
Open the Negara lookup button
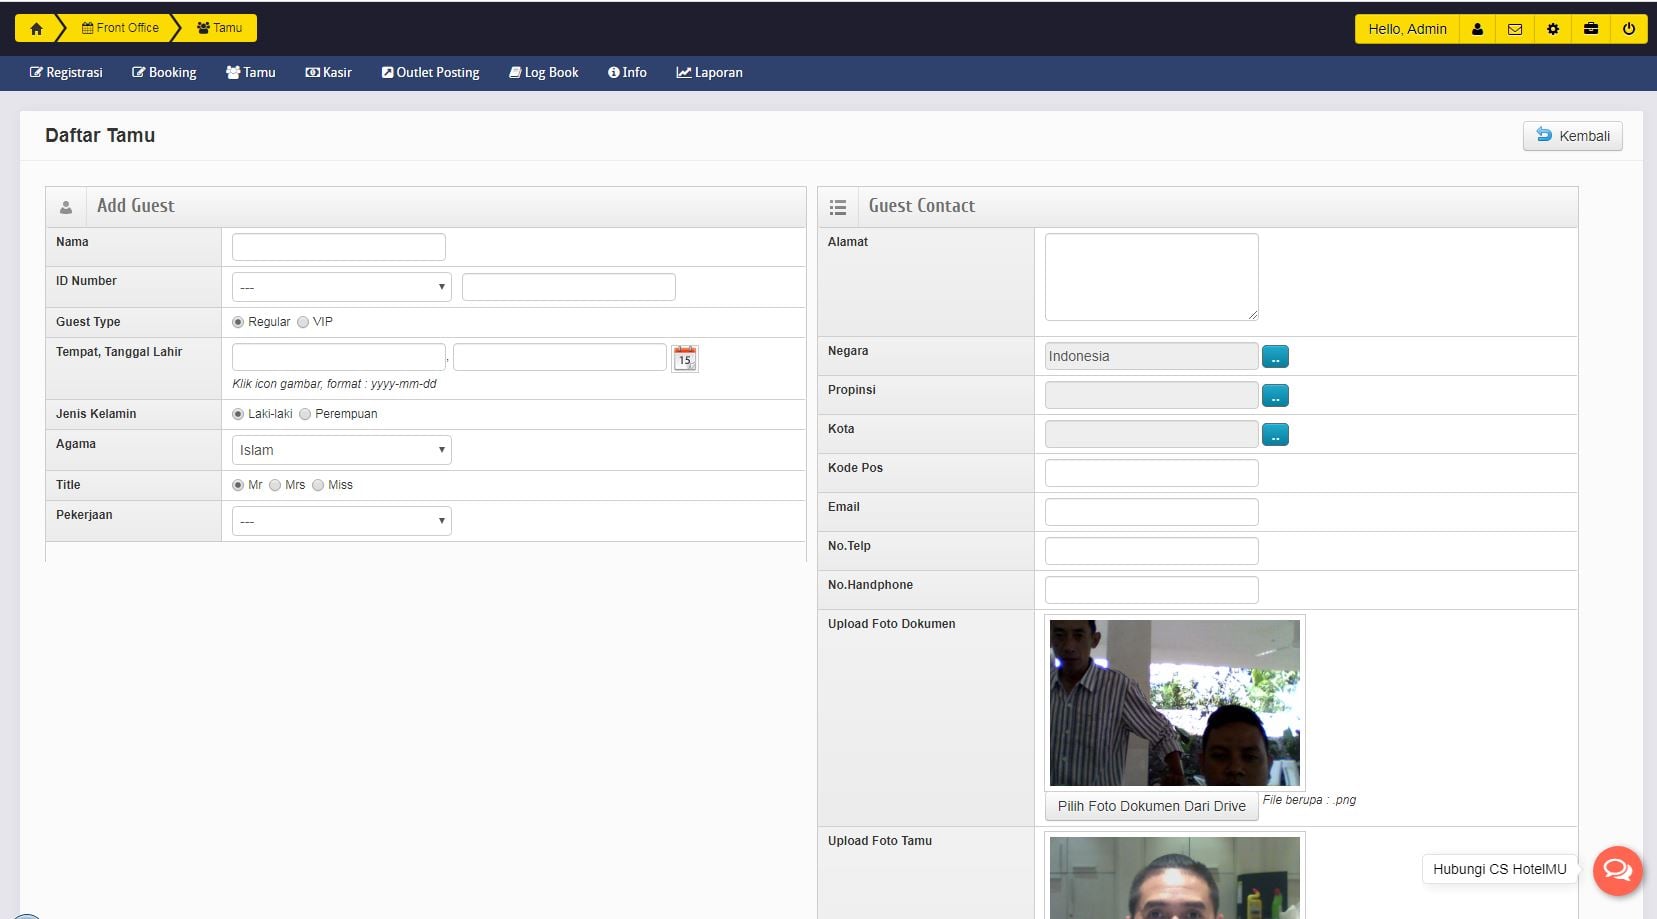1275,357
